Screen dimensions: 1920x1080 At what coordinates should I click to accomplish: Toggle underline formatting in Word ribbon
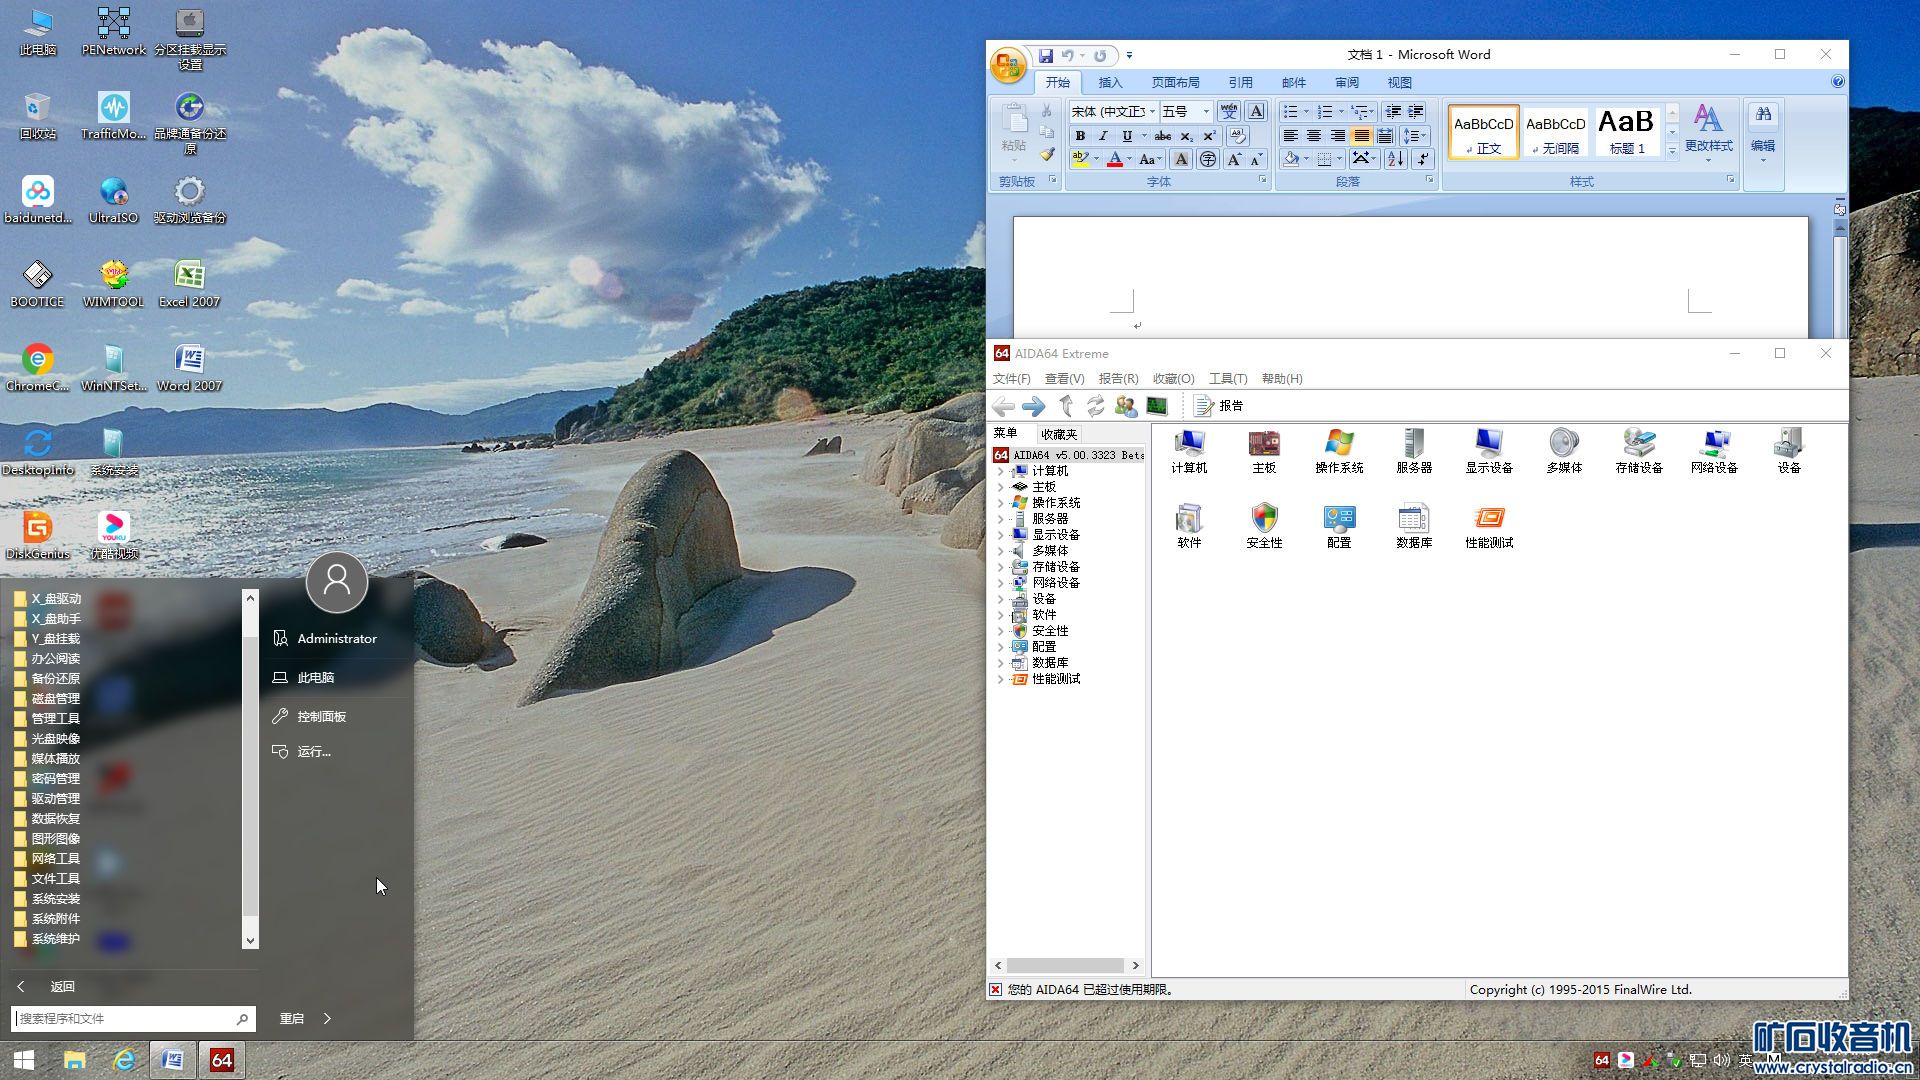(1127, 136)
